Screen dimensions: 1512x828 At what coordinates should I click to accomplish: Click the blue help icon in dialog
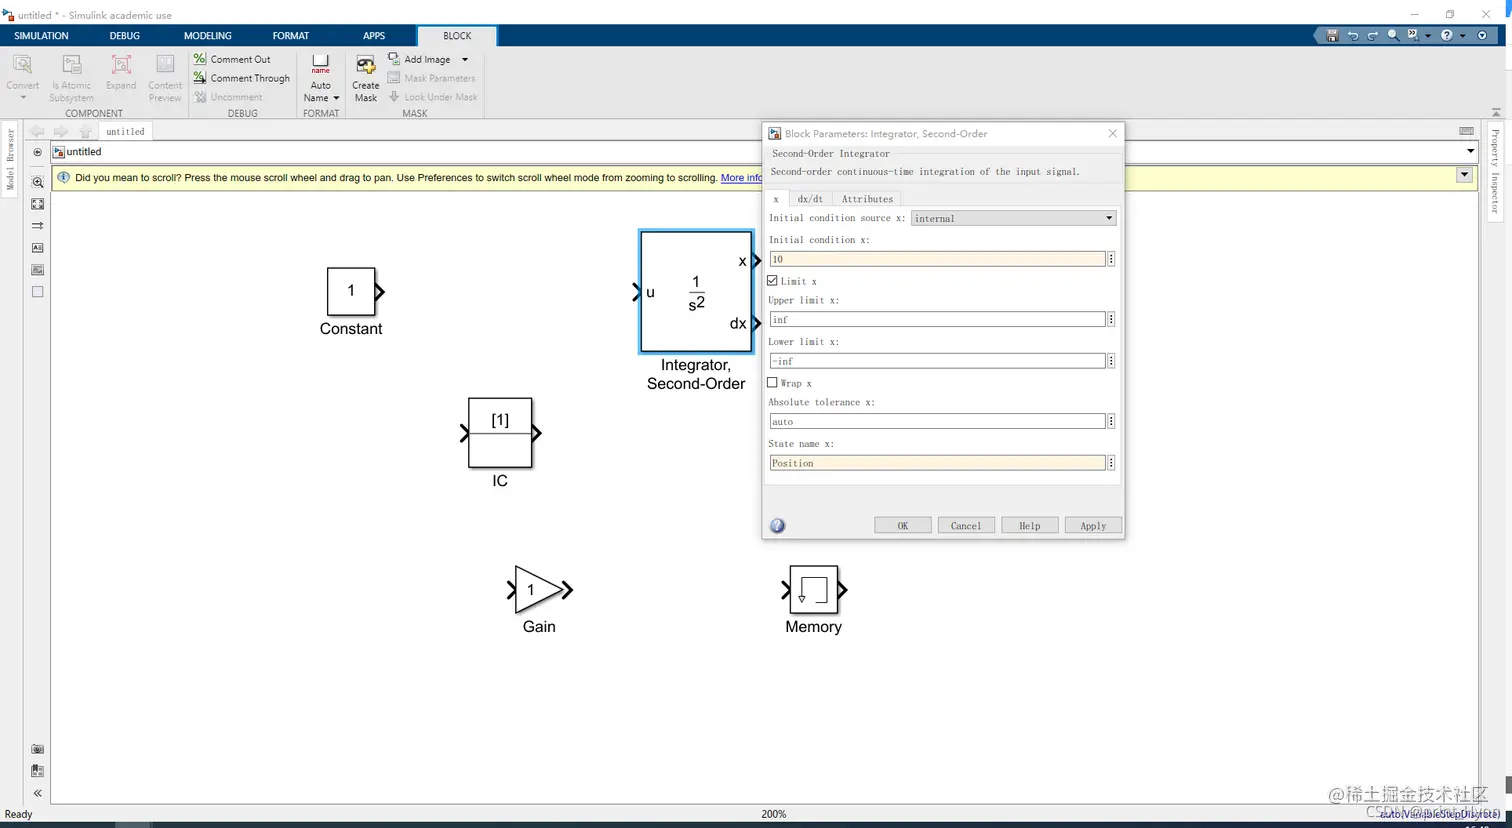point(778,526)
